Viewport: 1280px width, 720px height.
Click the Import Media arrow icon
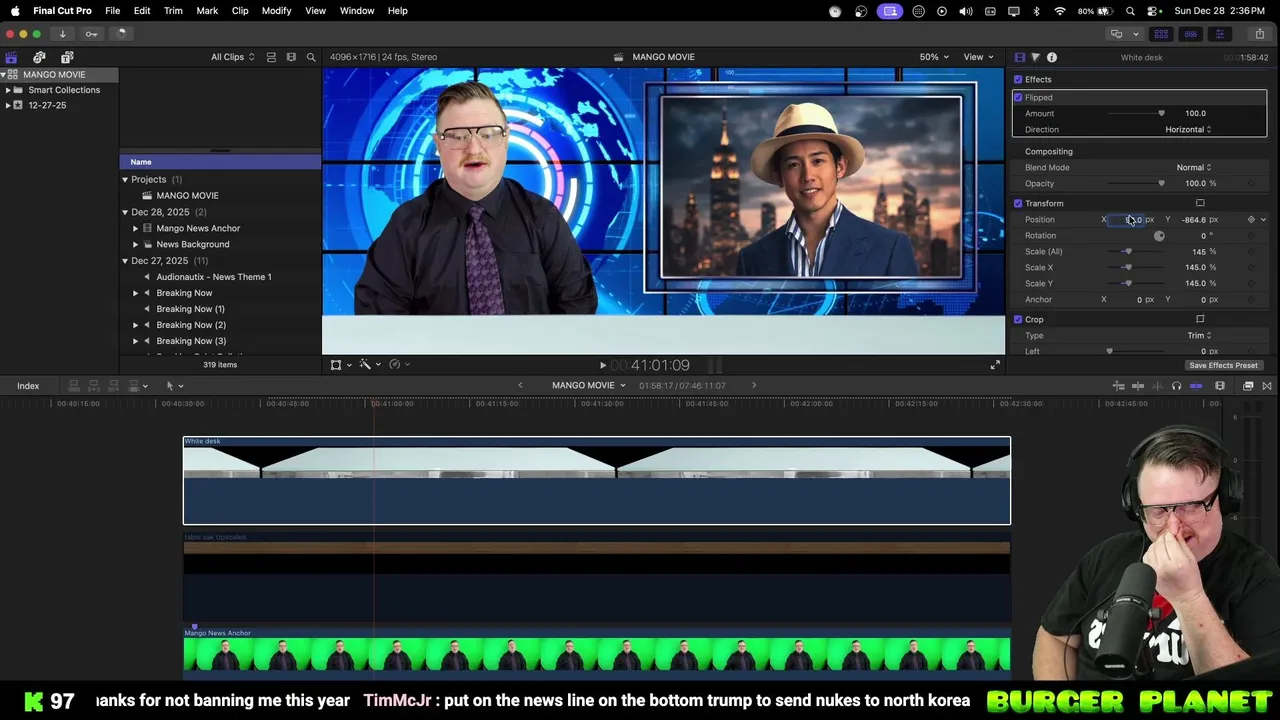point(62,33)
